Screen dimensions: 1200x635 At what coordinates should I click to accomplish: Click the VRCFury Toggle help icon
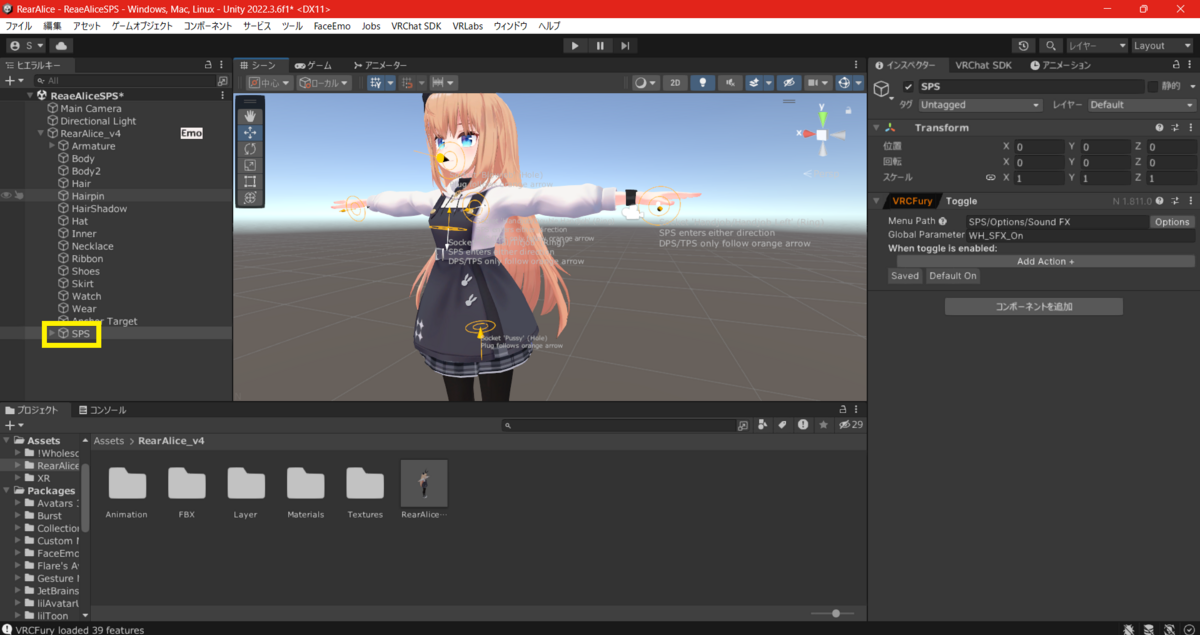(x=1158, y=200)
